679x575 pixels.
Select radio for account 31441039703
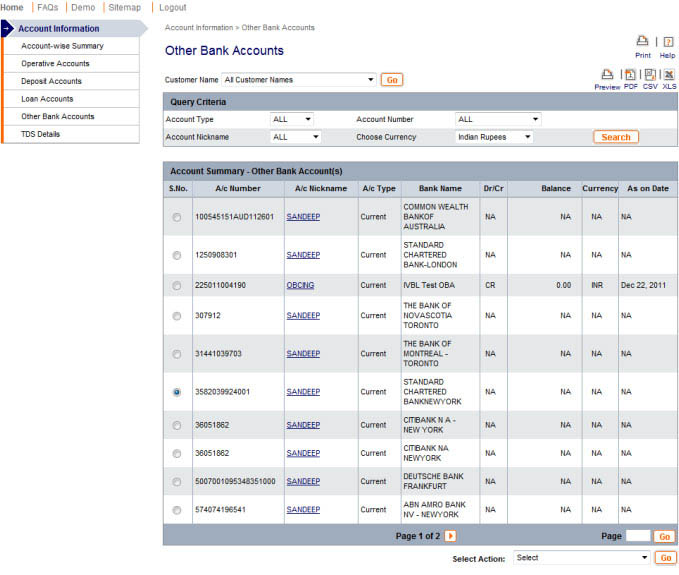coord(177,354)
